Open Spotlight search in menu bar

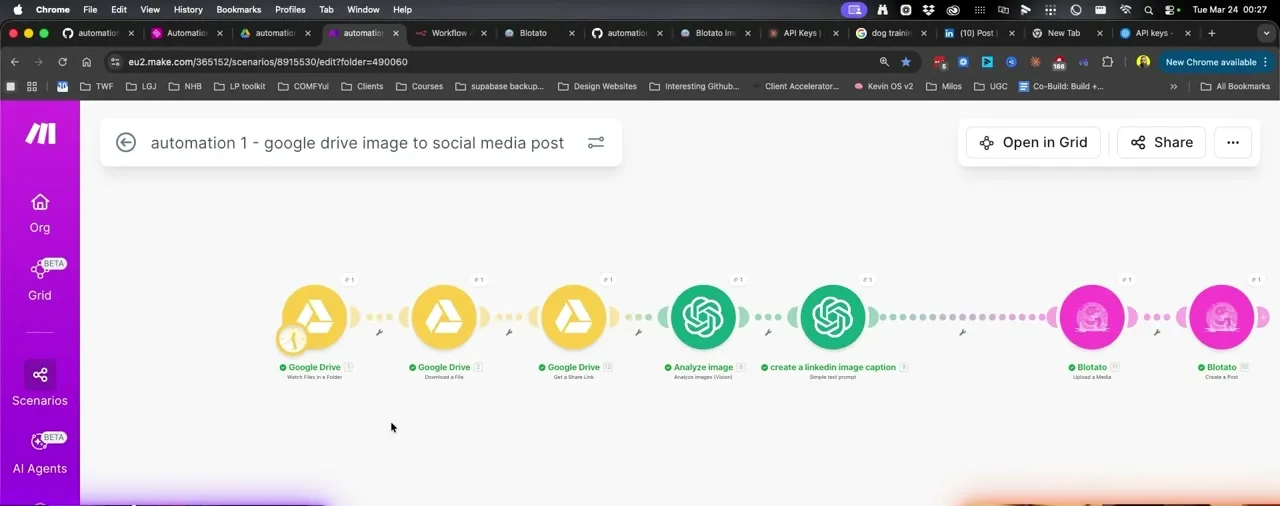[x=1149, y=9]
